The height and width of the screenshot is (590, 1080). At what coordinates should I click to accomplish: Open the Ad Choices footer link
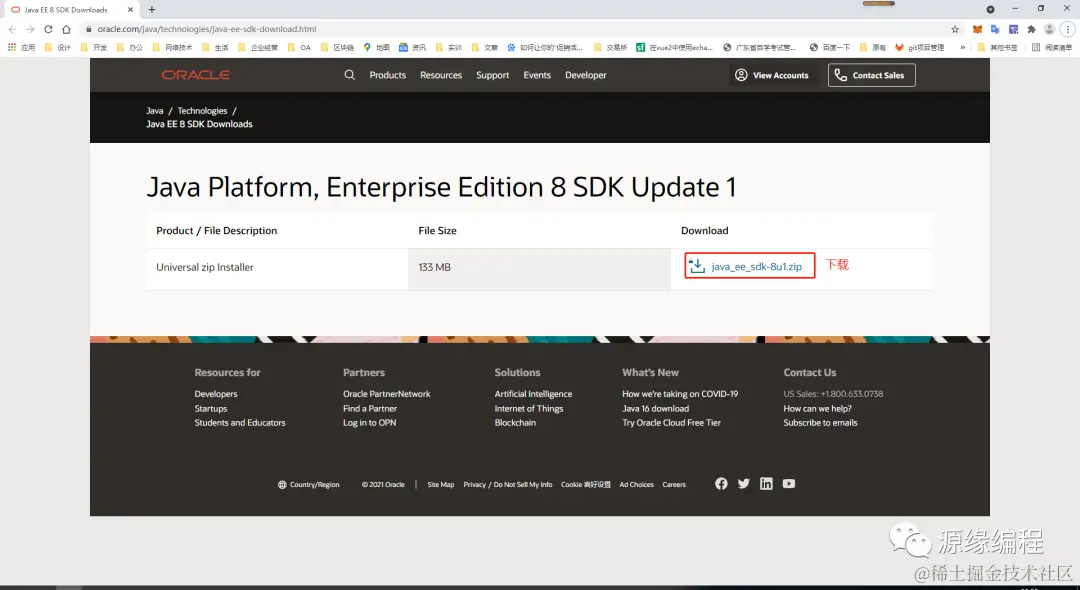tap(636, 485)
